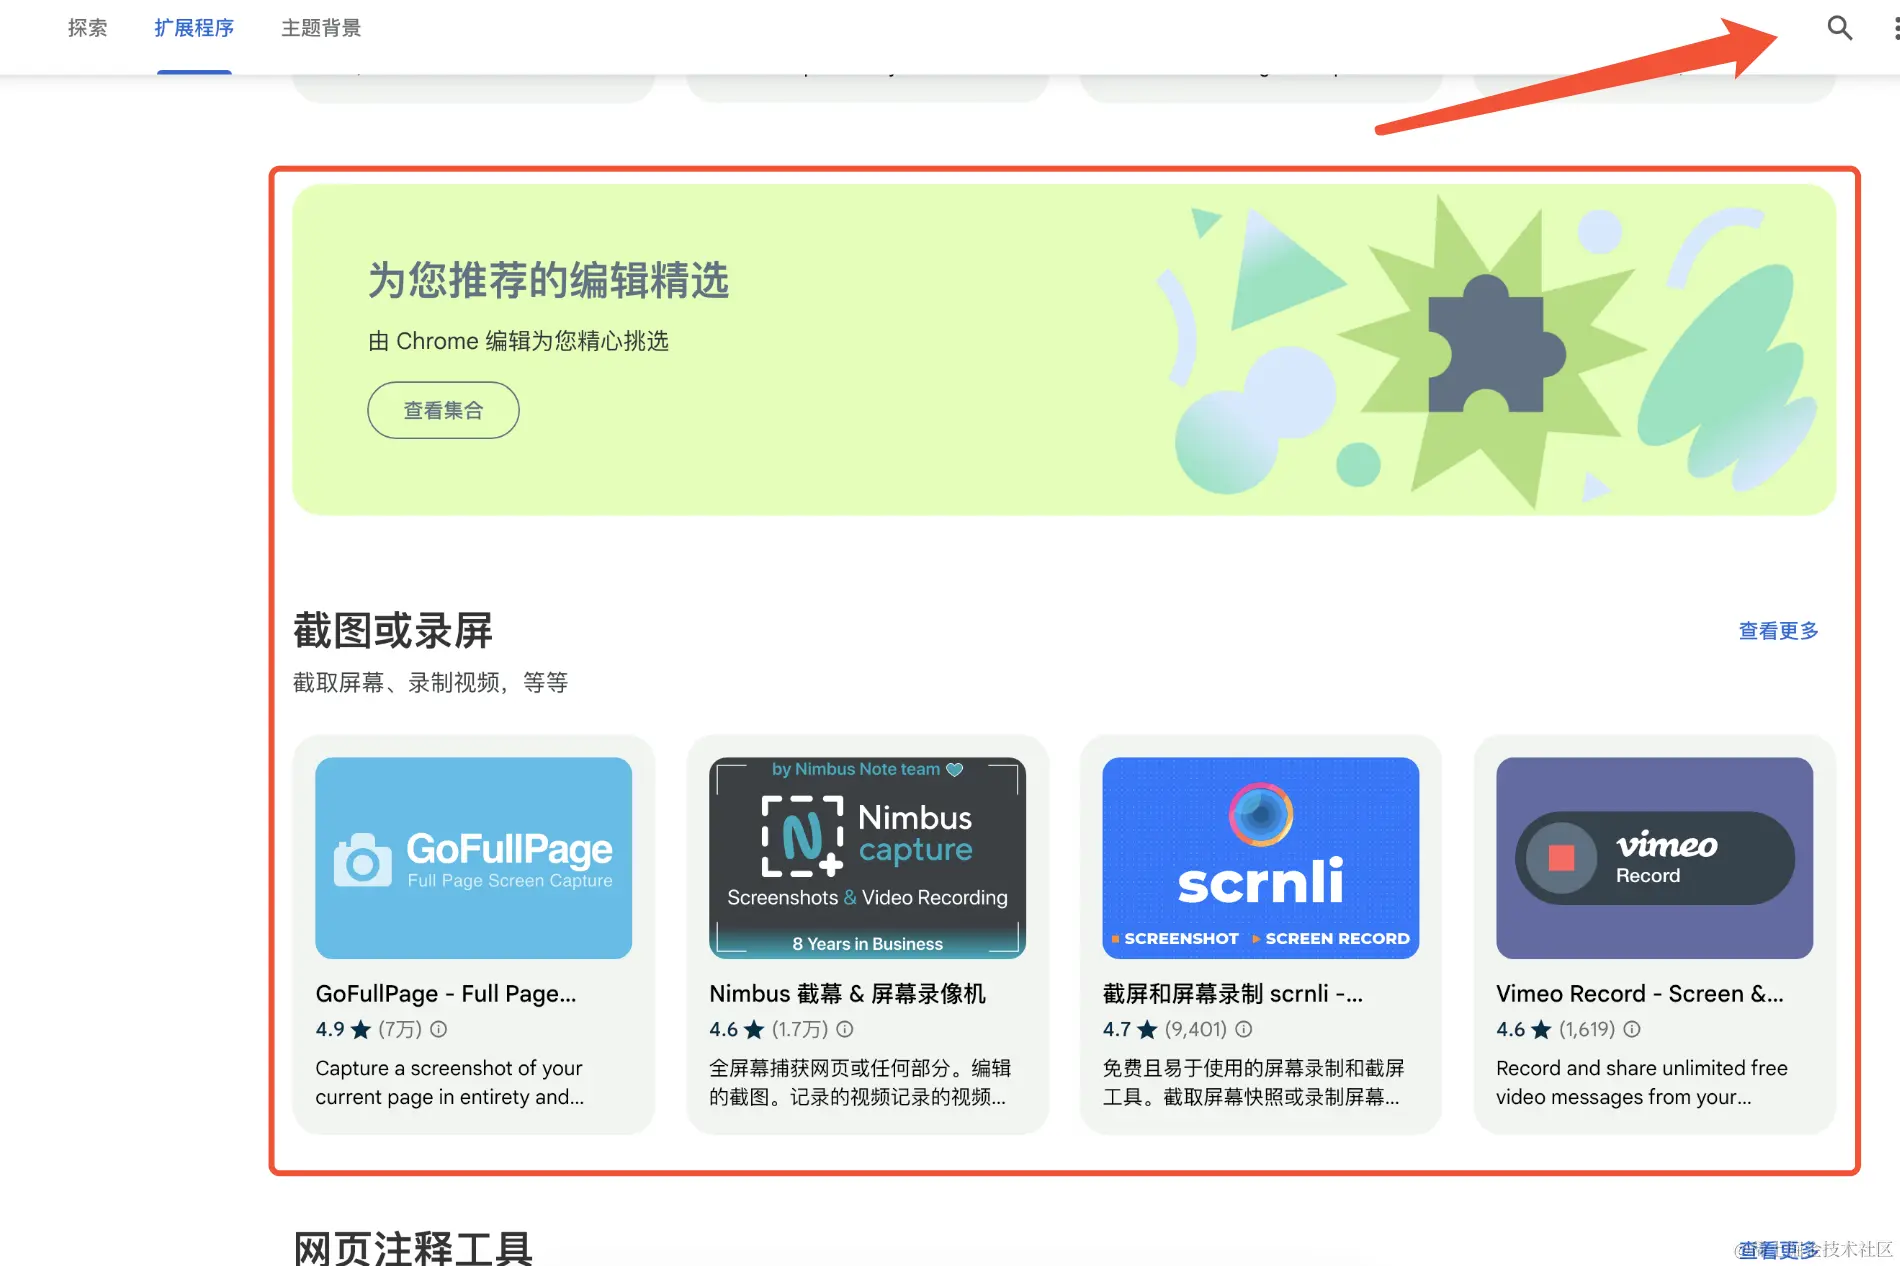Click the (7万) review count

pos(400,1029)
